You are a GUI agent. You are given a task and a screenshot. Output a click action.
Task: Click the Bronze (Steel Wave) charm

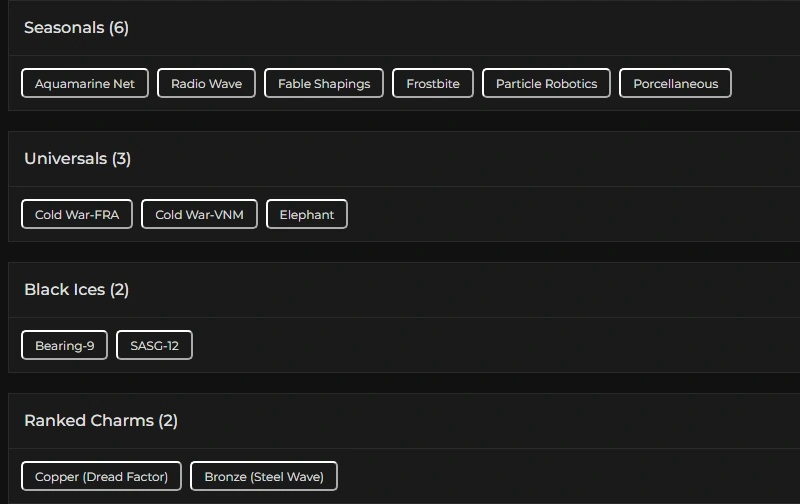(x=264, y=476)
